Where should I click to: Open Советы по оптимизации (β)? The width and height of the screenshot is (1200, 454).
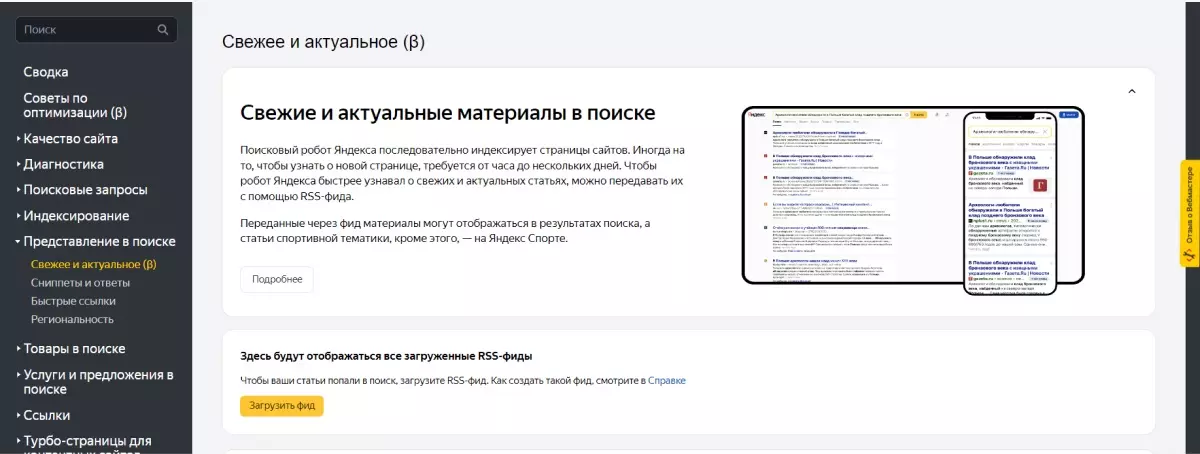[75, 105]
